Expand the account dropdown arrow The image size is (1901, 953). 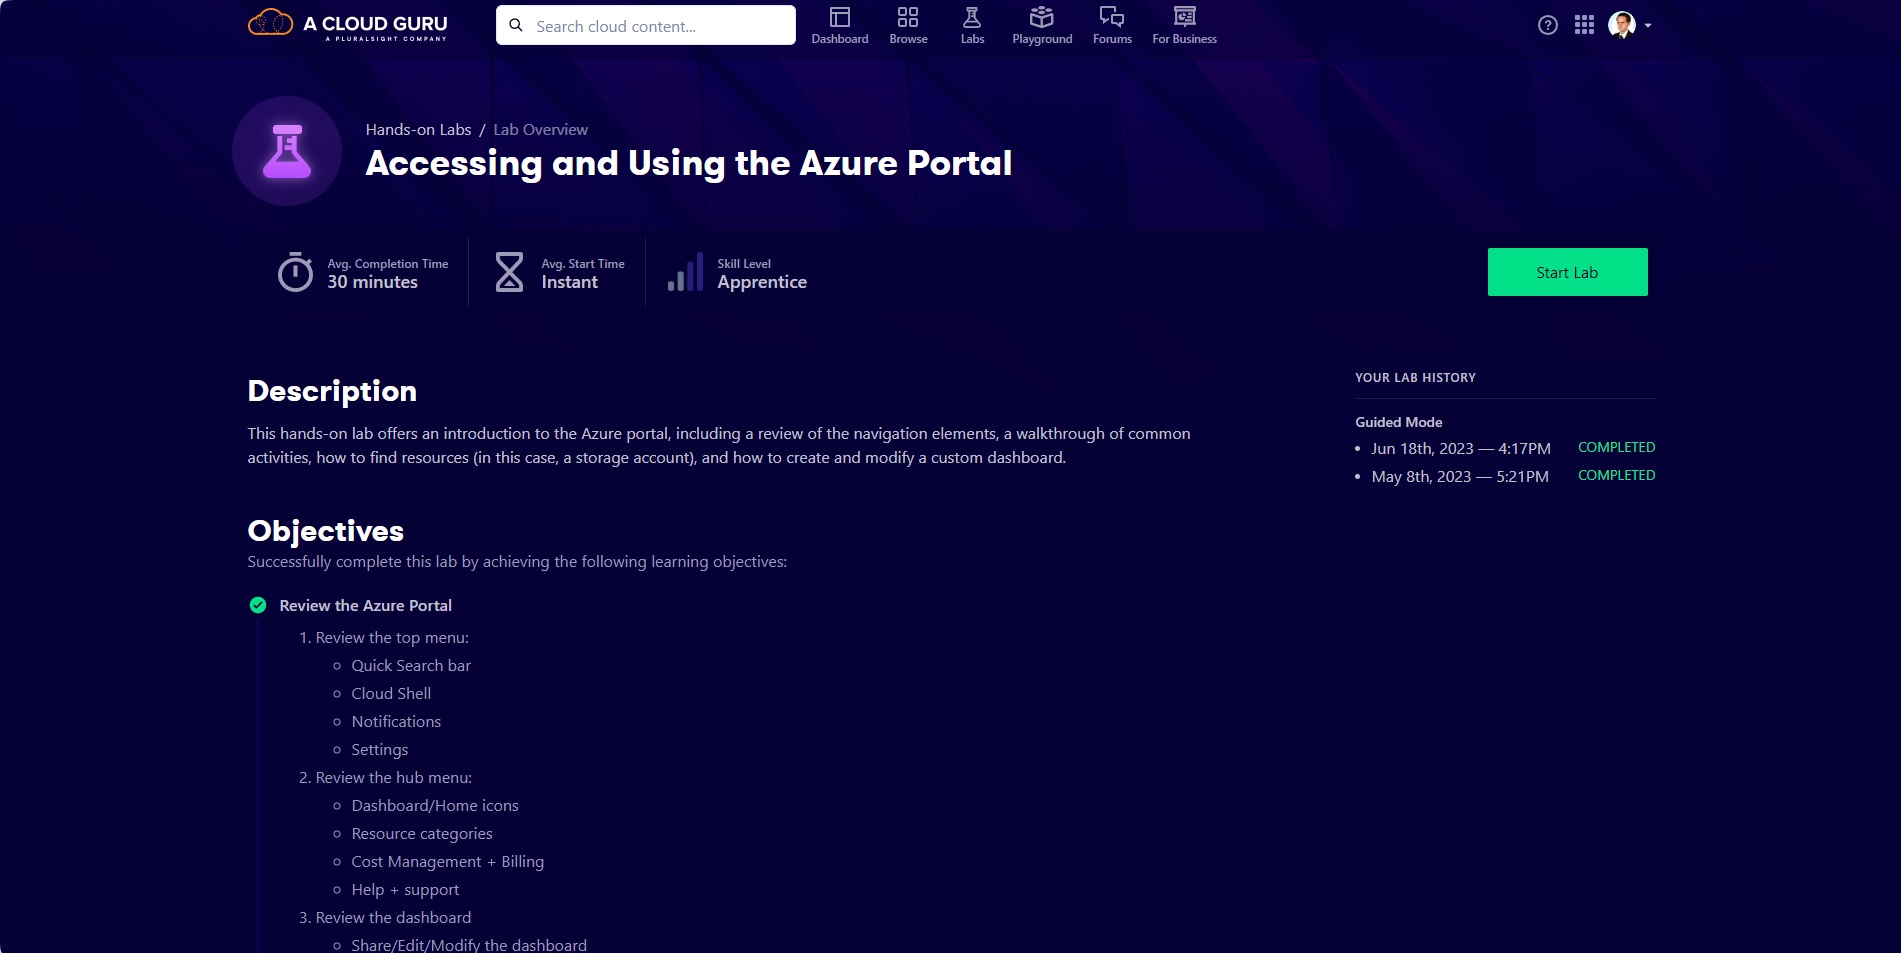[x=1648, y=26]
